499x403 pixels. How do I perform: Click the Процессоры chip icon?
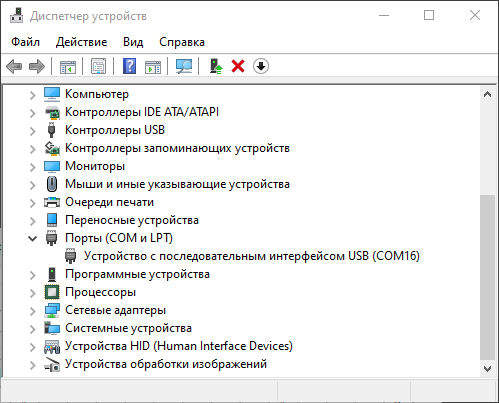52,292
